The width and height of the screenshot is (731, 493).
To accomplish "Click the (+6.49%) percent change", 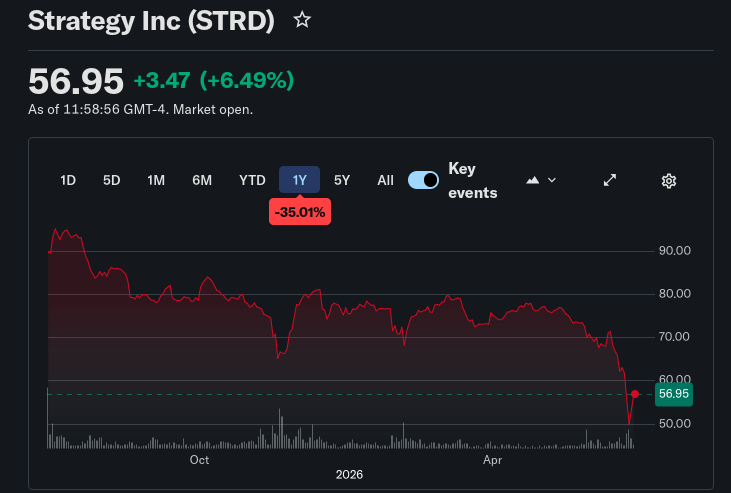I will 247,80.
